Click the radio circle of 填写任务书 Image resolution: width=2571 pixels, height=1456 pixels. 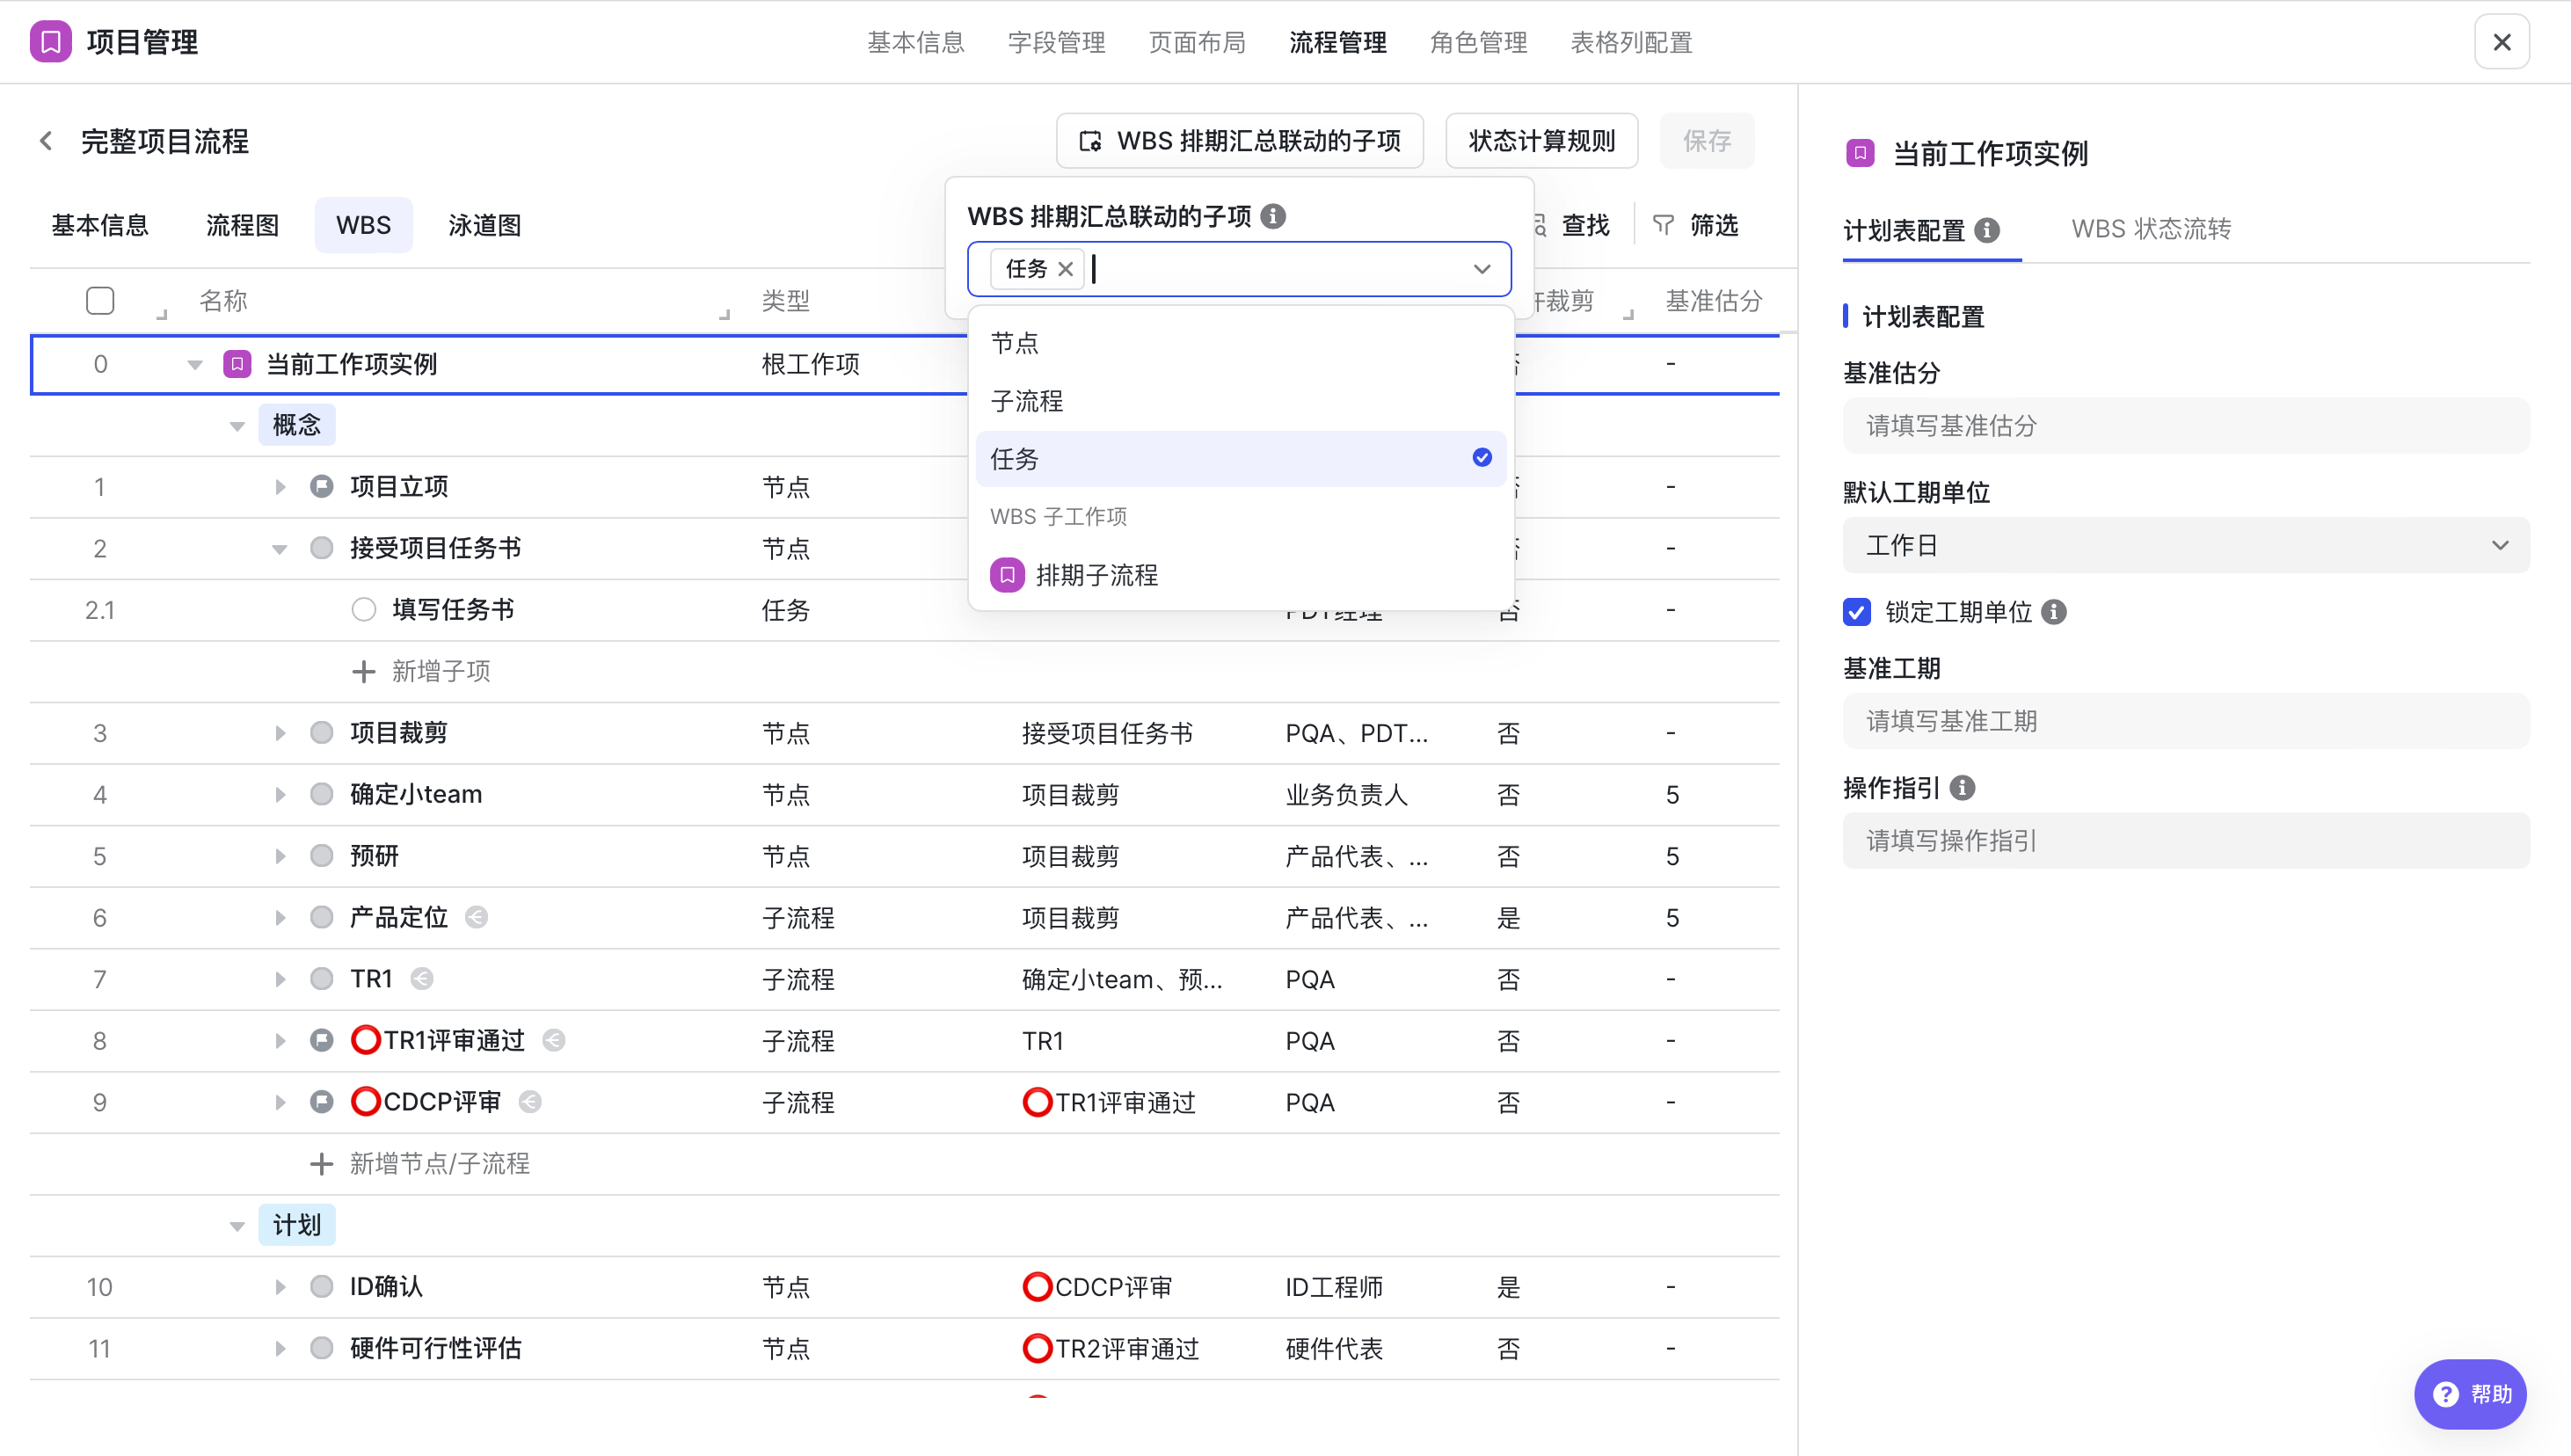(x=363, y=610)
